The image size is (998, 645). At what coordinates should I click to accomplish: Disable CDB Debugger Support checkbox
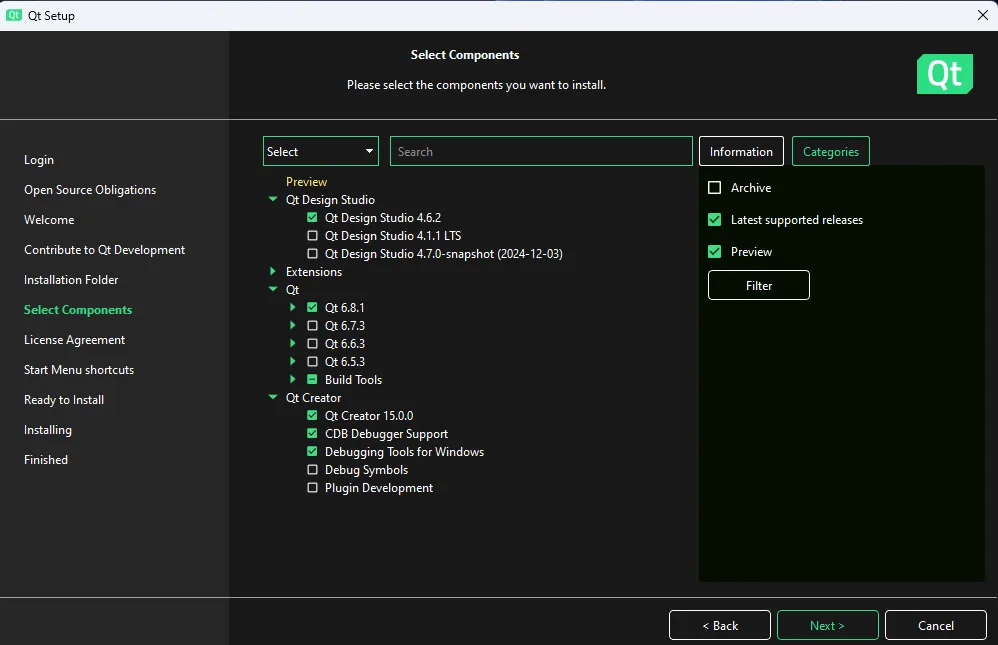pos(312,434)
